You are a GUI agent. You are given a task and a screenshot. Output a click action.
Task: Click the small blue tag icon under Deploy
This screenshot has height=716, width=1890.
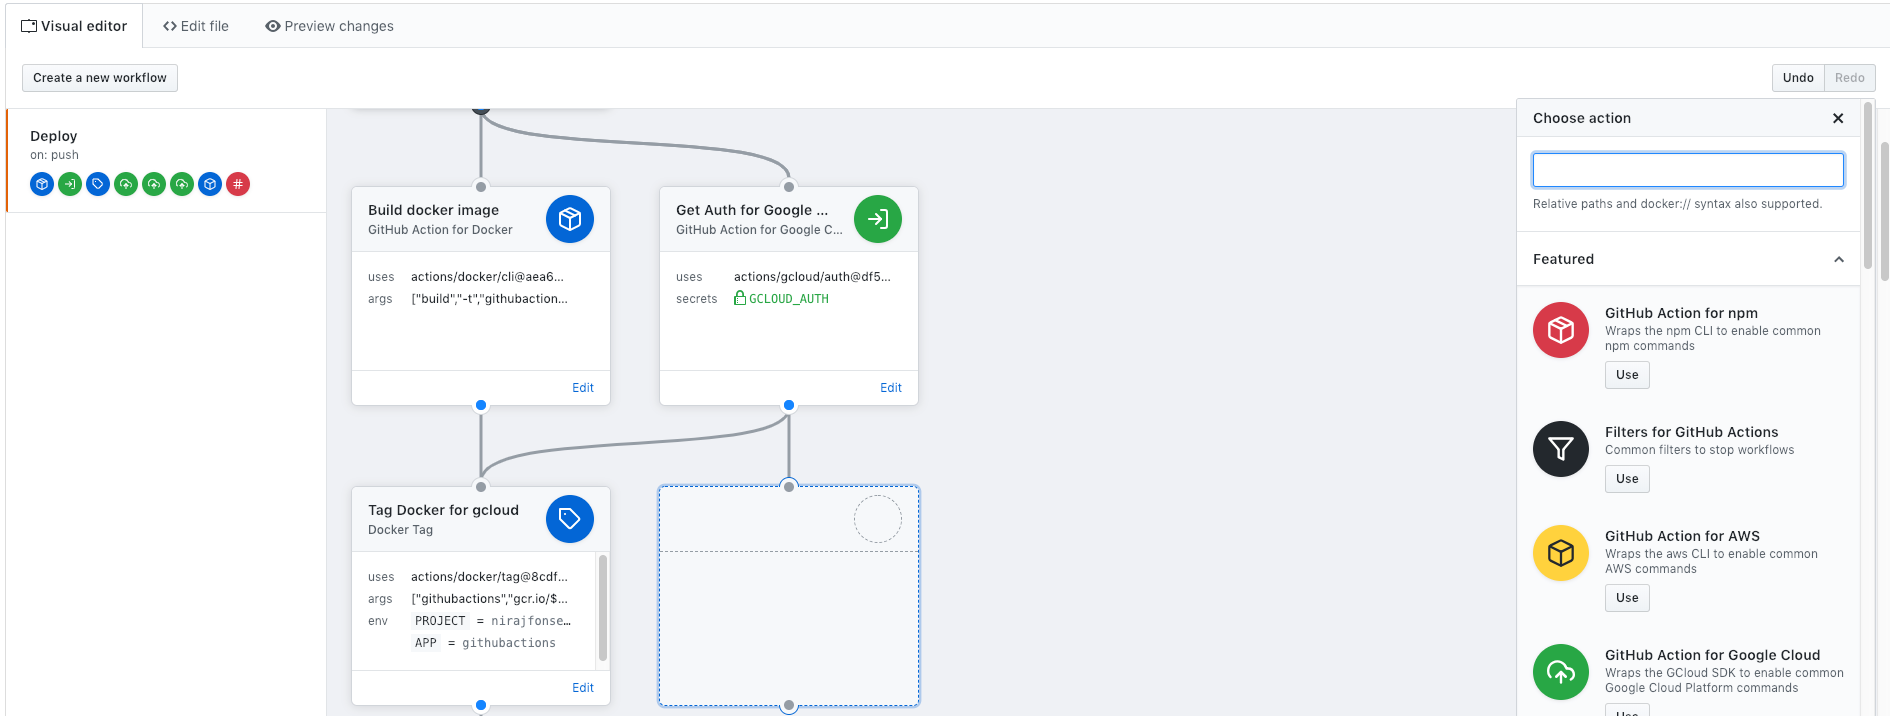tap(98, 184)
